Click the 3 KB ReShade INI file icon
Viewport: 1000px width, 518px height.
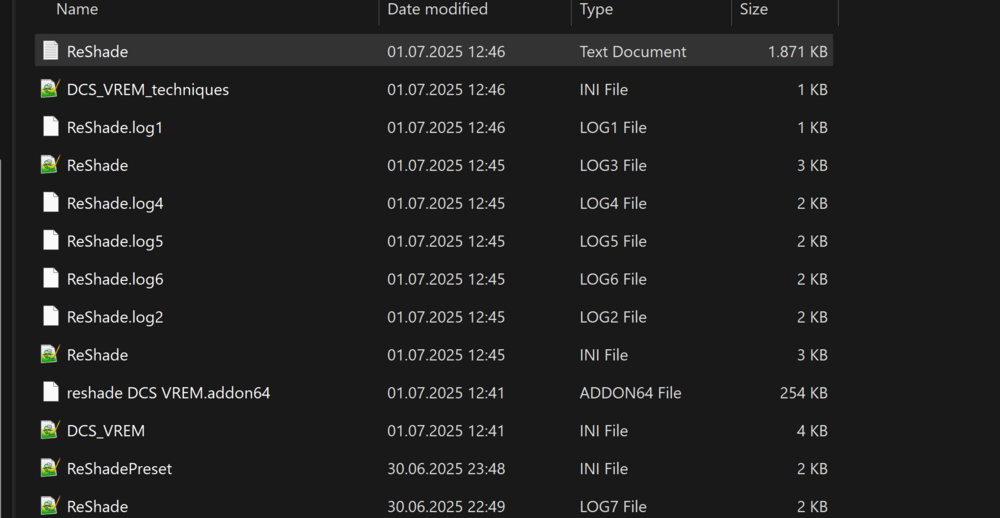tap(50, 355)
